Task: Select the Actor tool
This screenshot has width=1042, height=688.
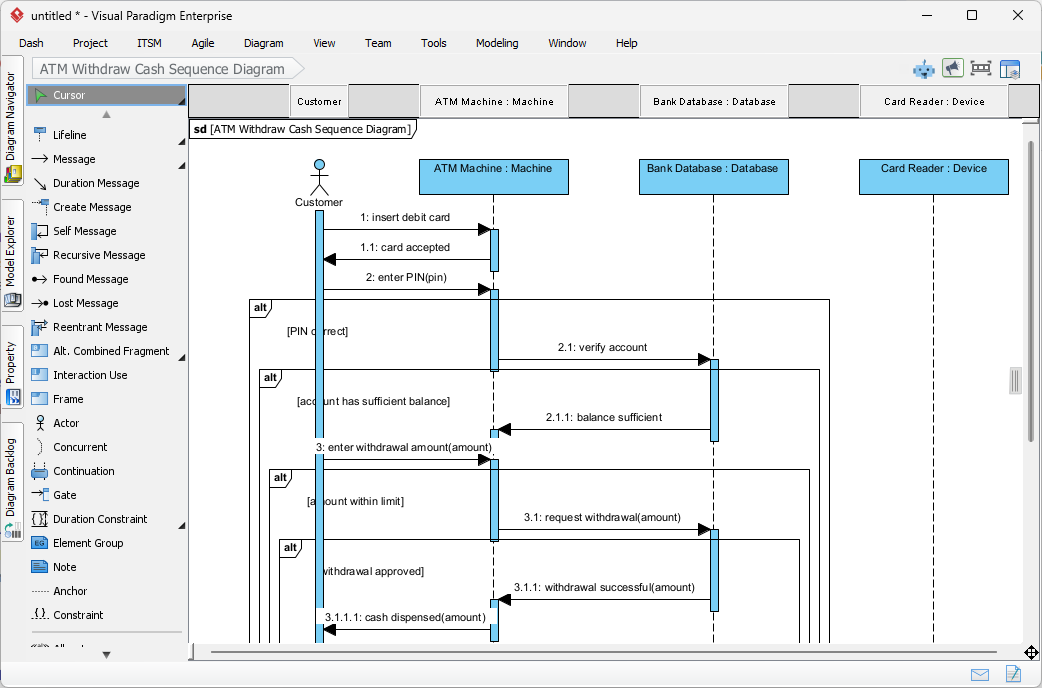Action: click(66, 423)
